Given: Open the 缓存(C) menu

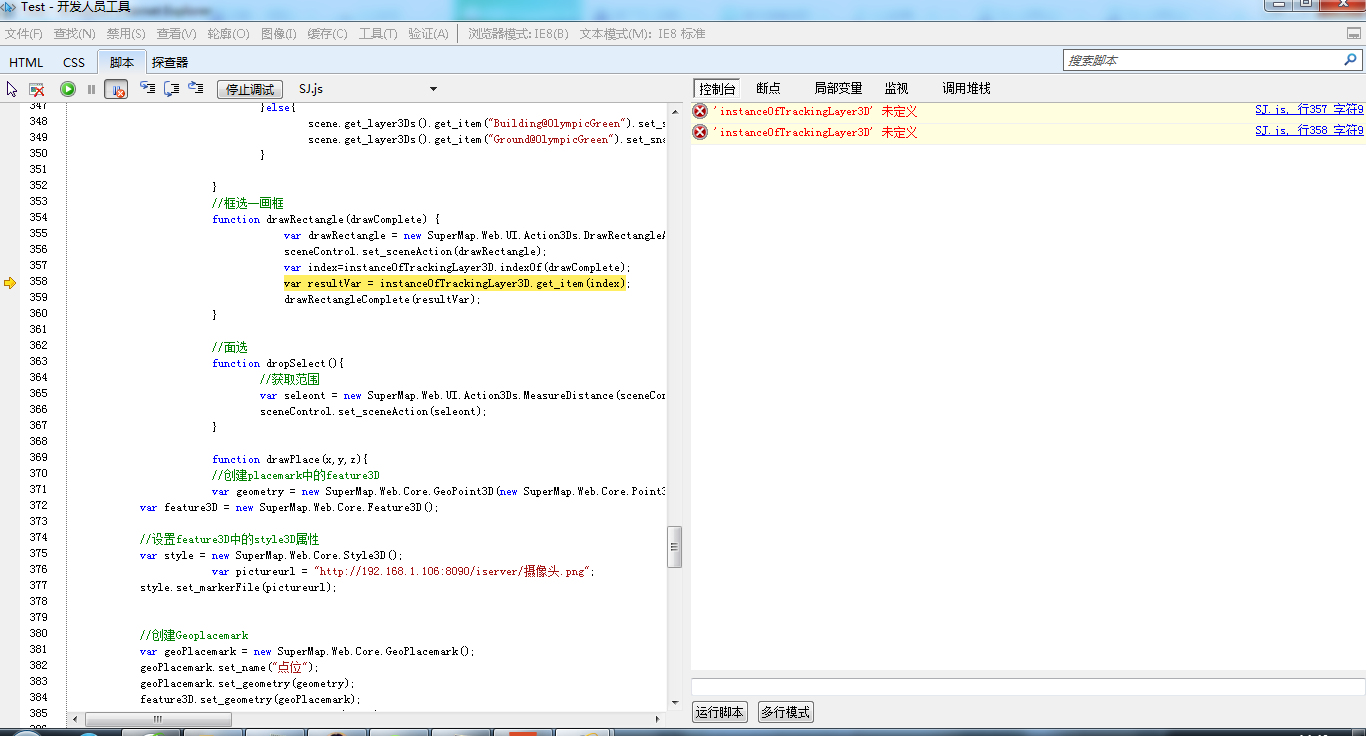Looking at the screenshot, I should point(327,34).
